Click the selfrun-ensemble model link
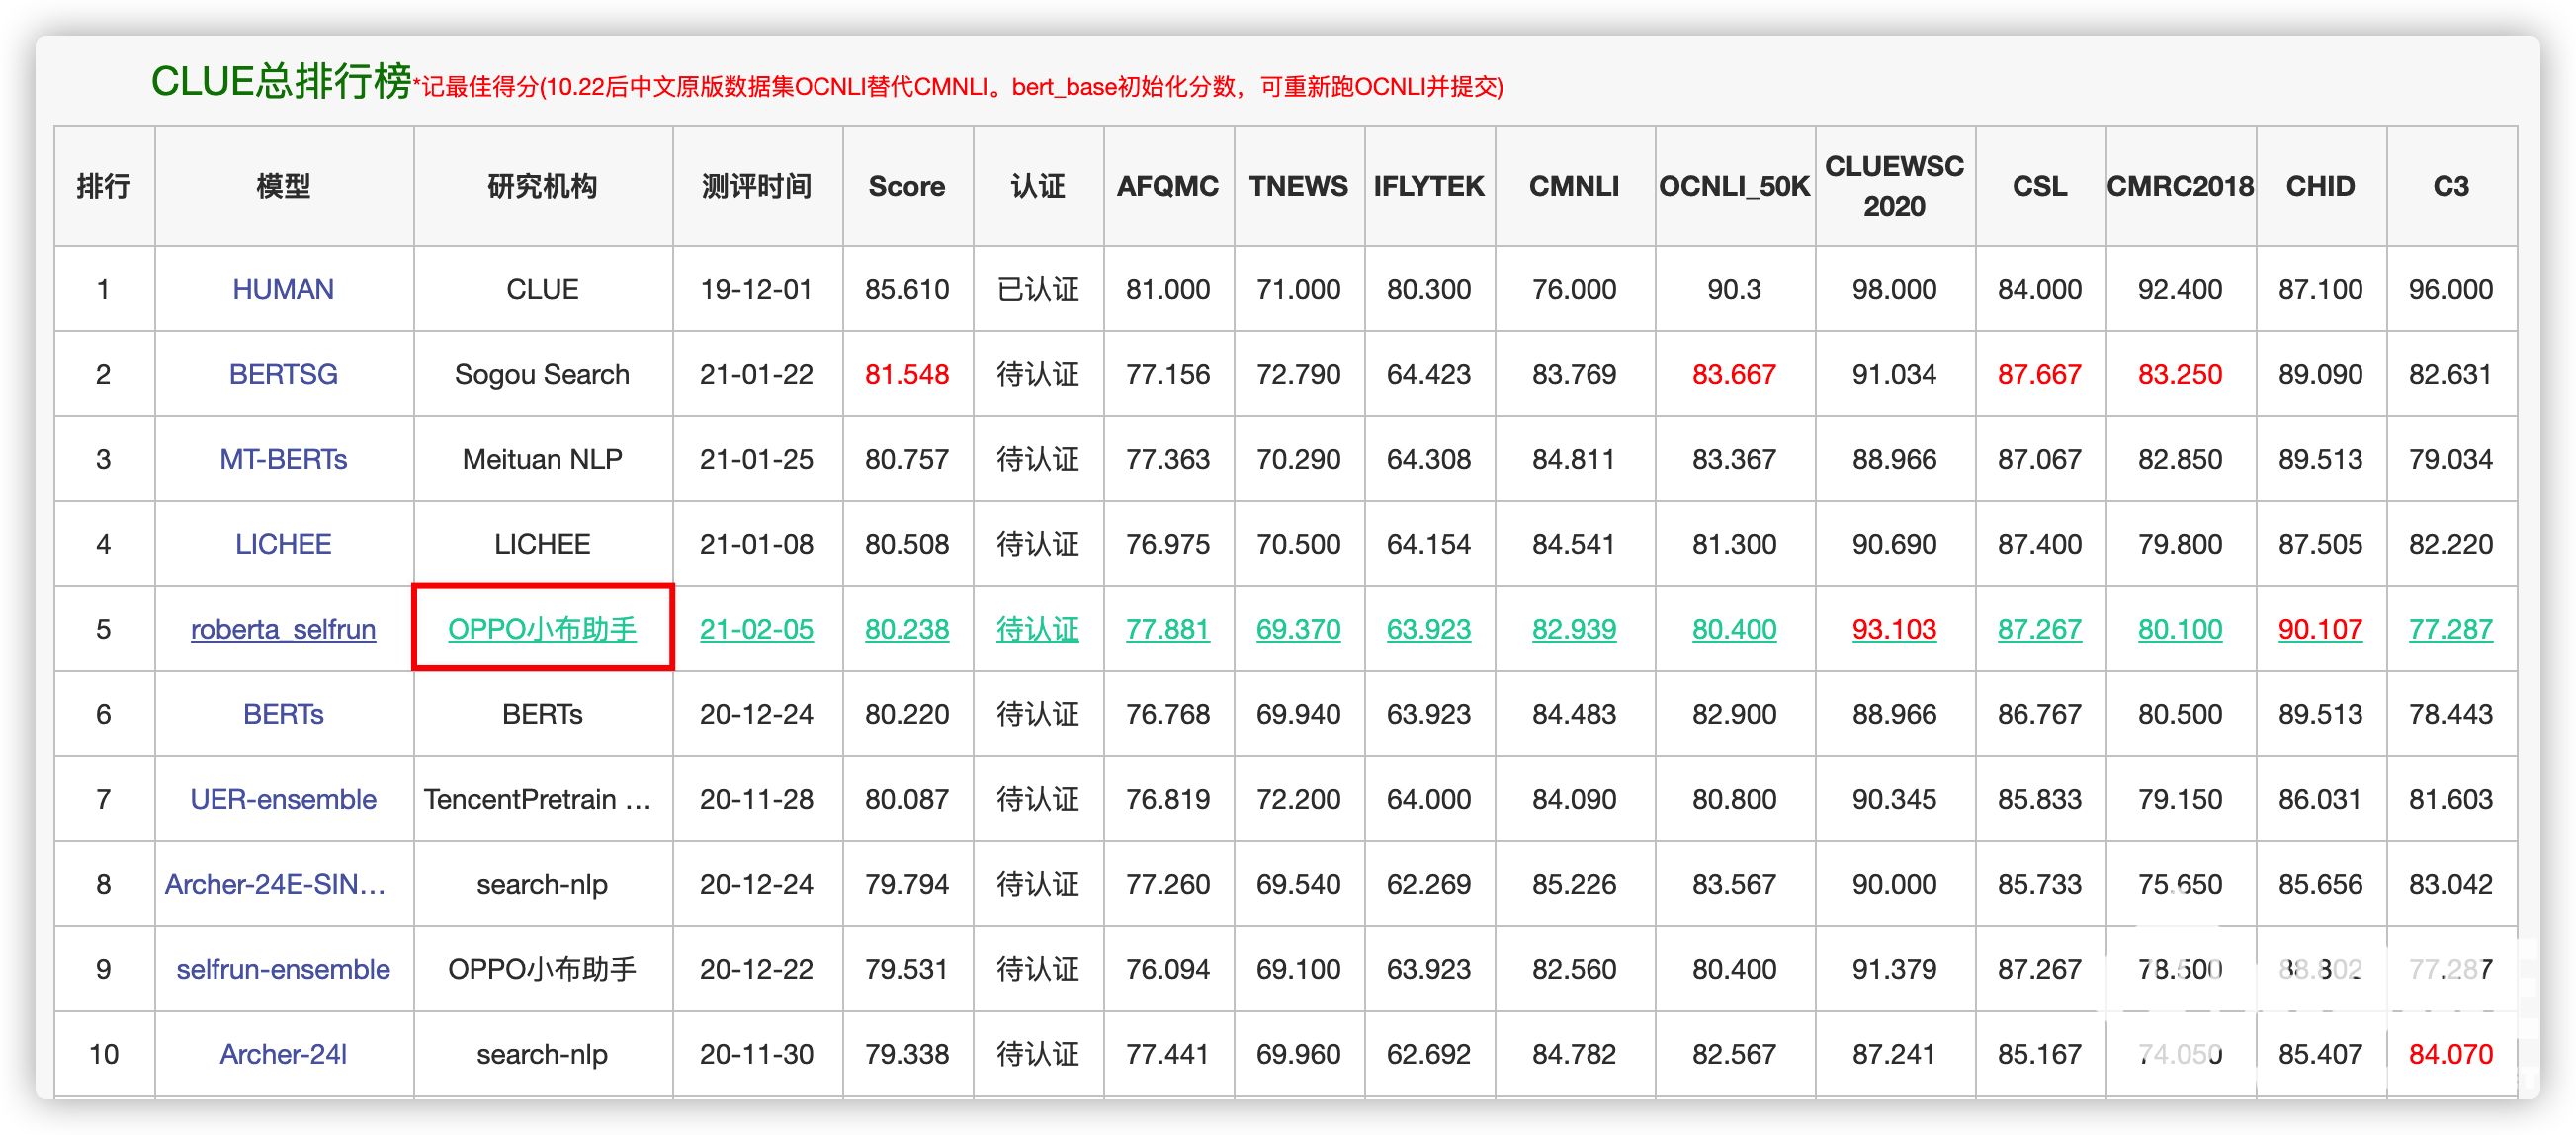 (x=283, y=969)
